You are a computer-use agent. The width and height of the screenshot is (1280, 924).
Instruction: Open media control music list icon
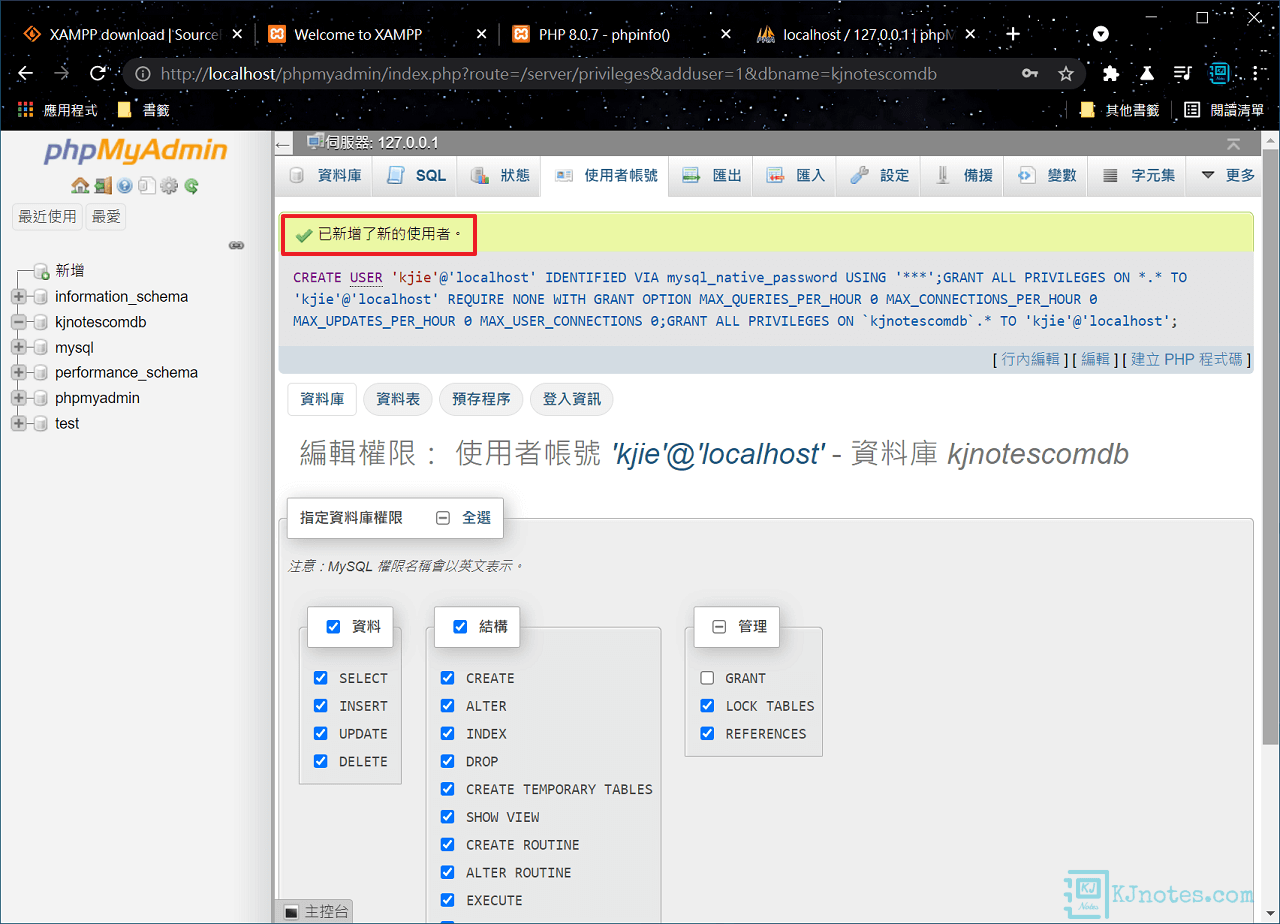(1183, 73)
